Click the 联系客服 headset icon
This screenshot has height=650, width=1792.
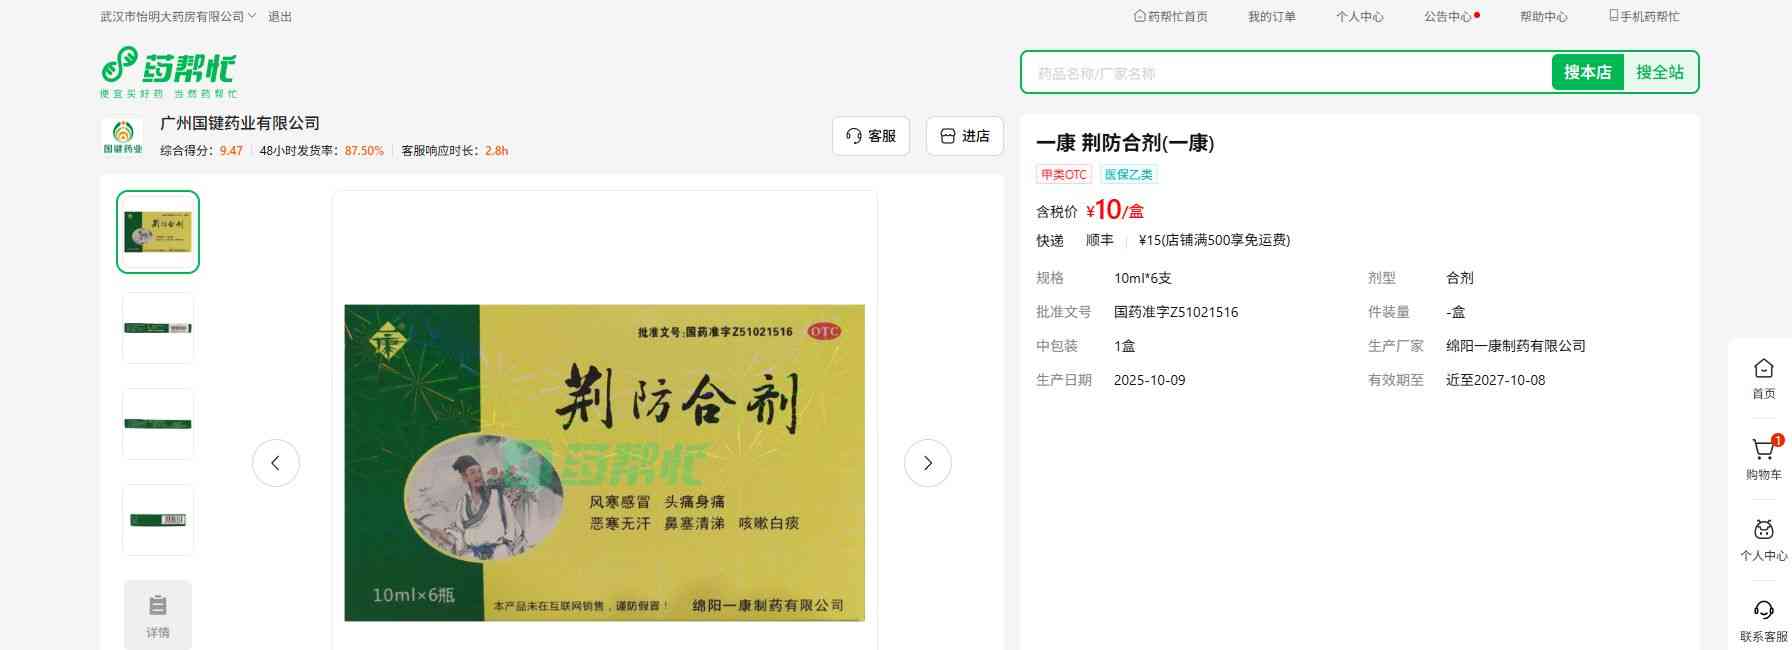[x=1764, y=610]
